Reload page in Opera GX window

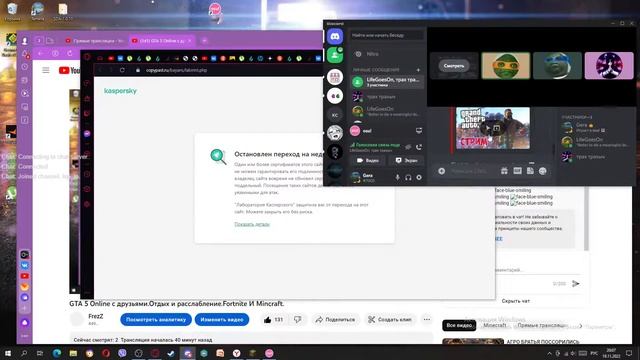pyautogui.click(x=122, y=70)
